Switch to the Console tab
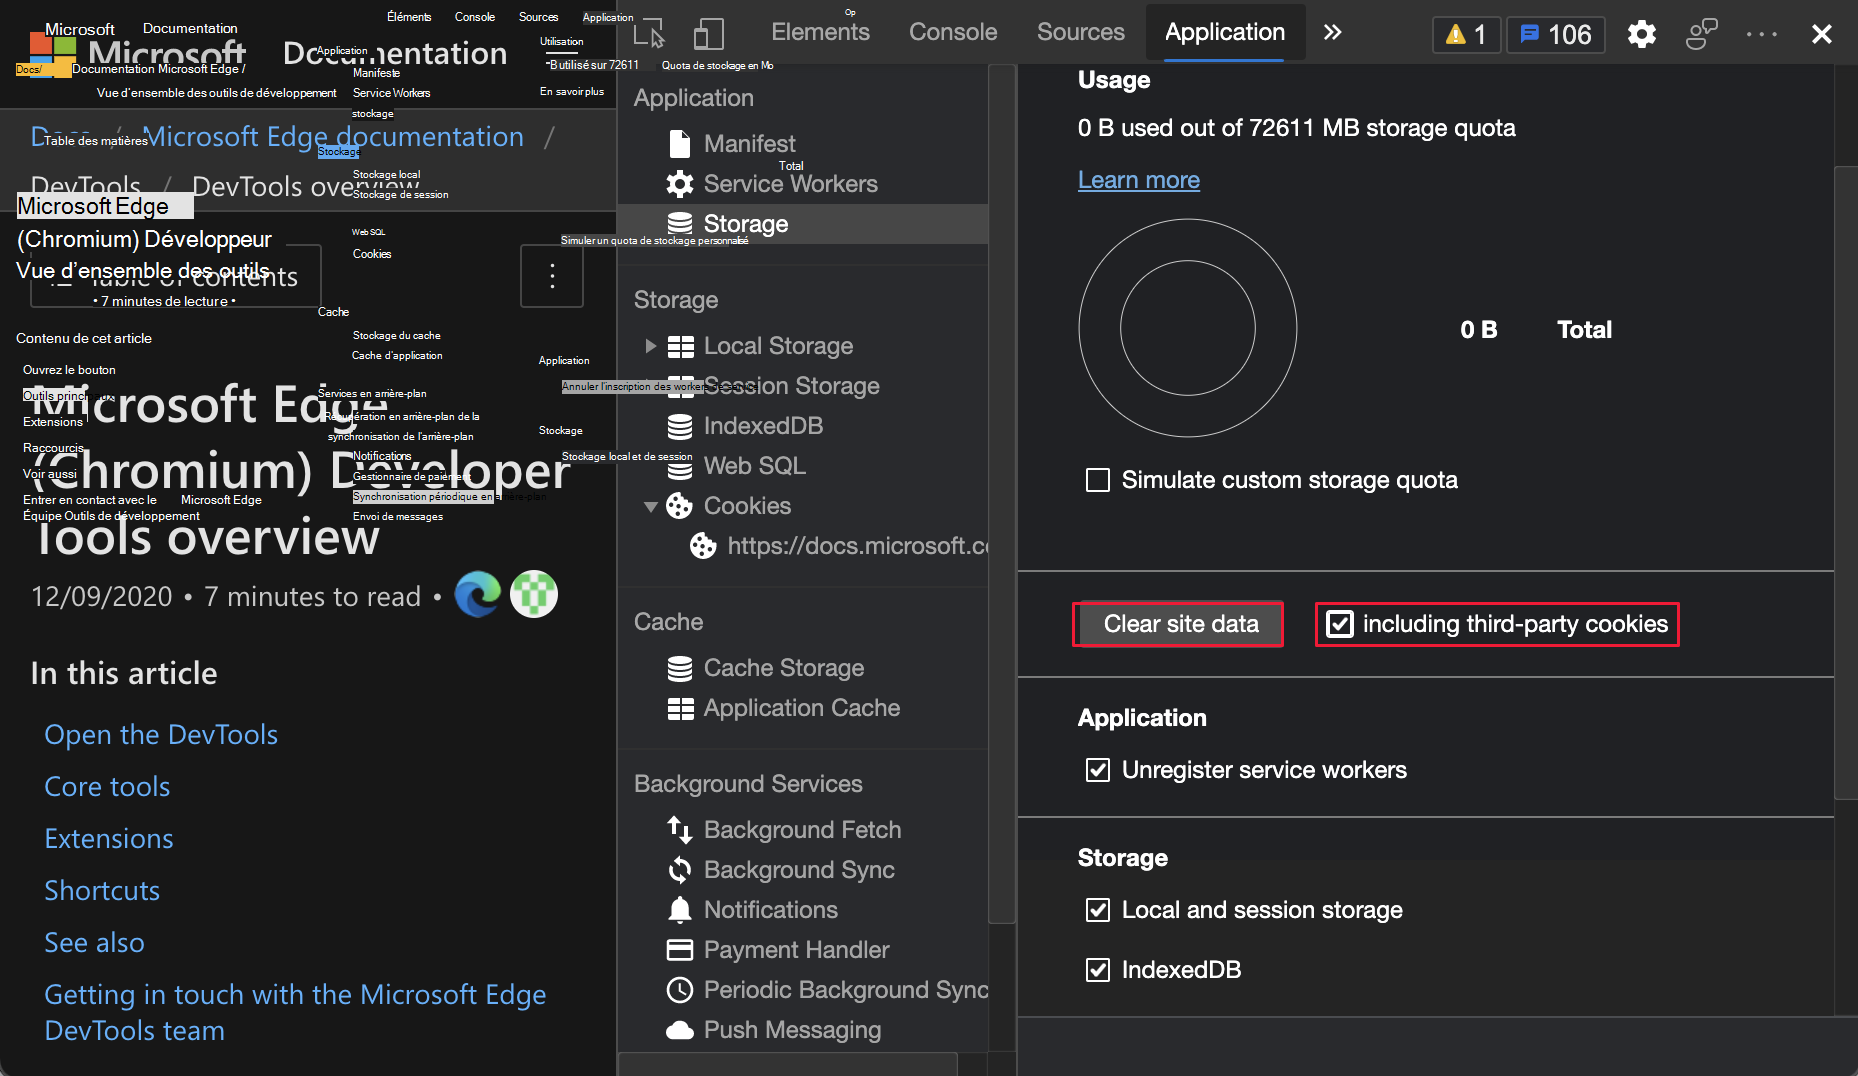Image resolution: width=1858 pixels, height=1076 pixels. pyautogui.click(x=953, y=33)
